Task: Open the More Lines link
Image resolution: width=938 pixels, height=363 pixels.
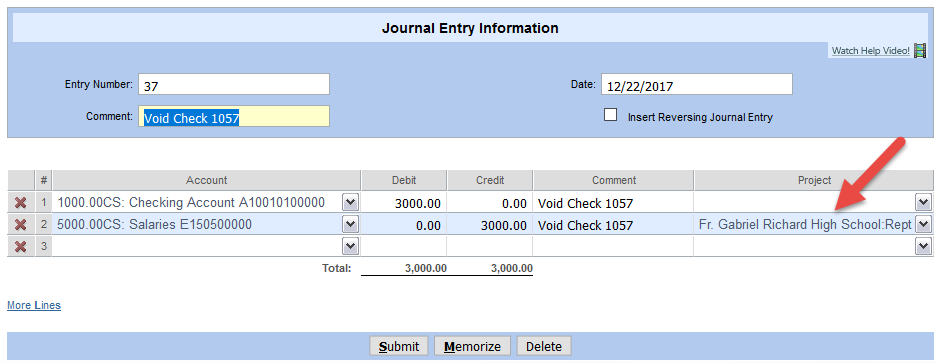Action: pos(34,306)
